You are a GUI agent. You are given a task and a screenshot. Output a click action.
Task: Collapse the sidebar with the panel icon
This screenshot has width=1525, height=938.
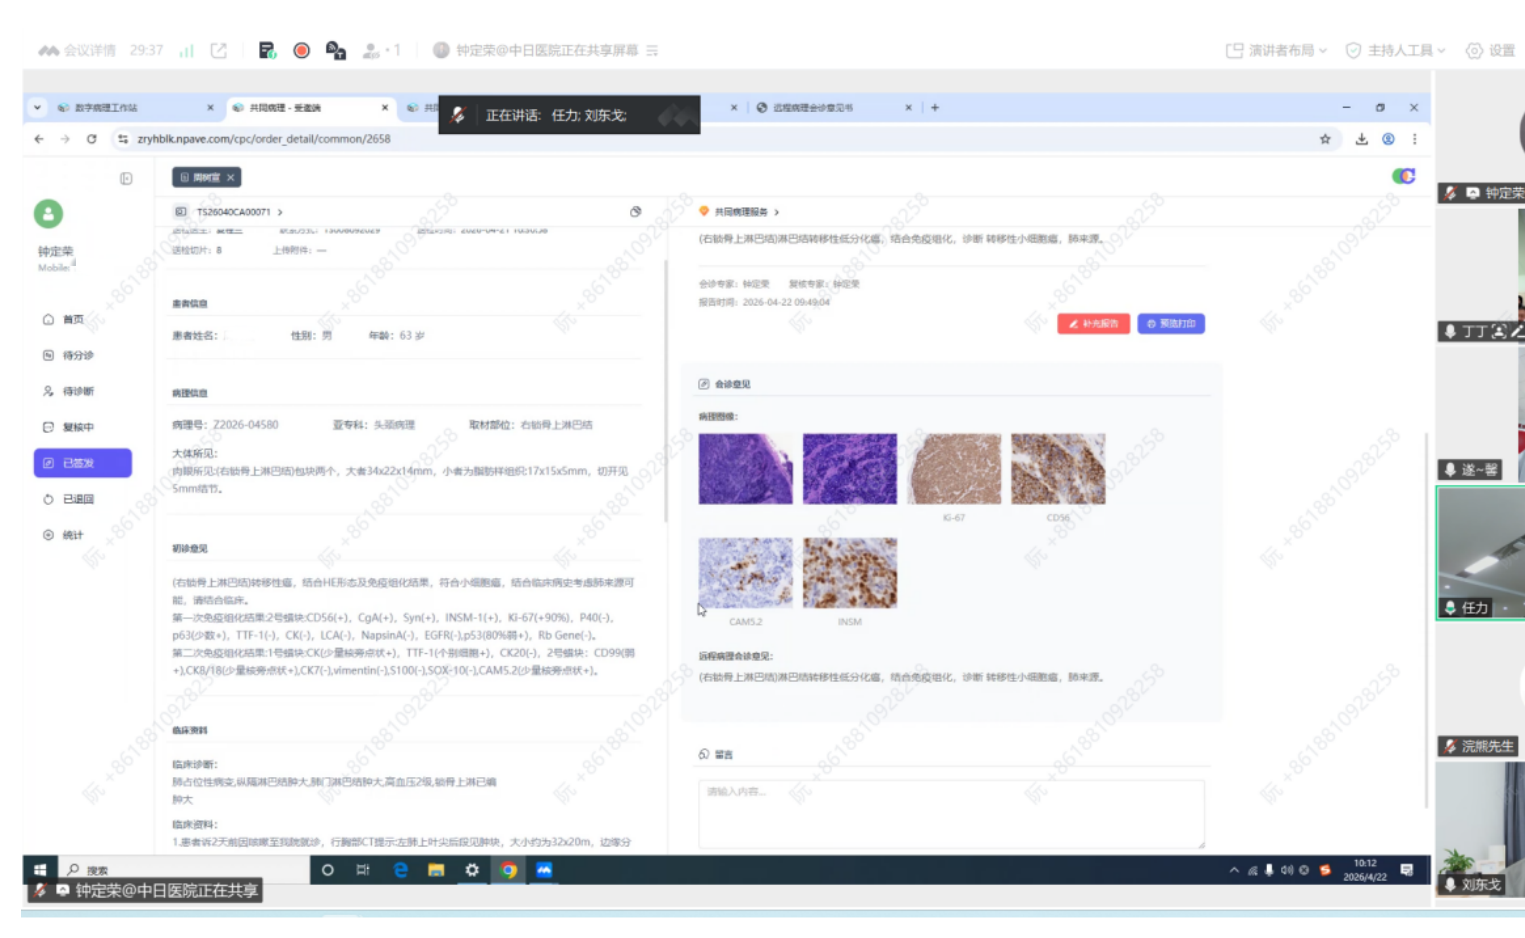click(126, 178)
